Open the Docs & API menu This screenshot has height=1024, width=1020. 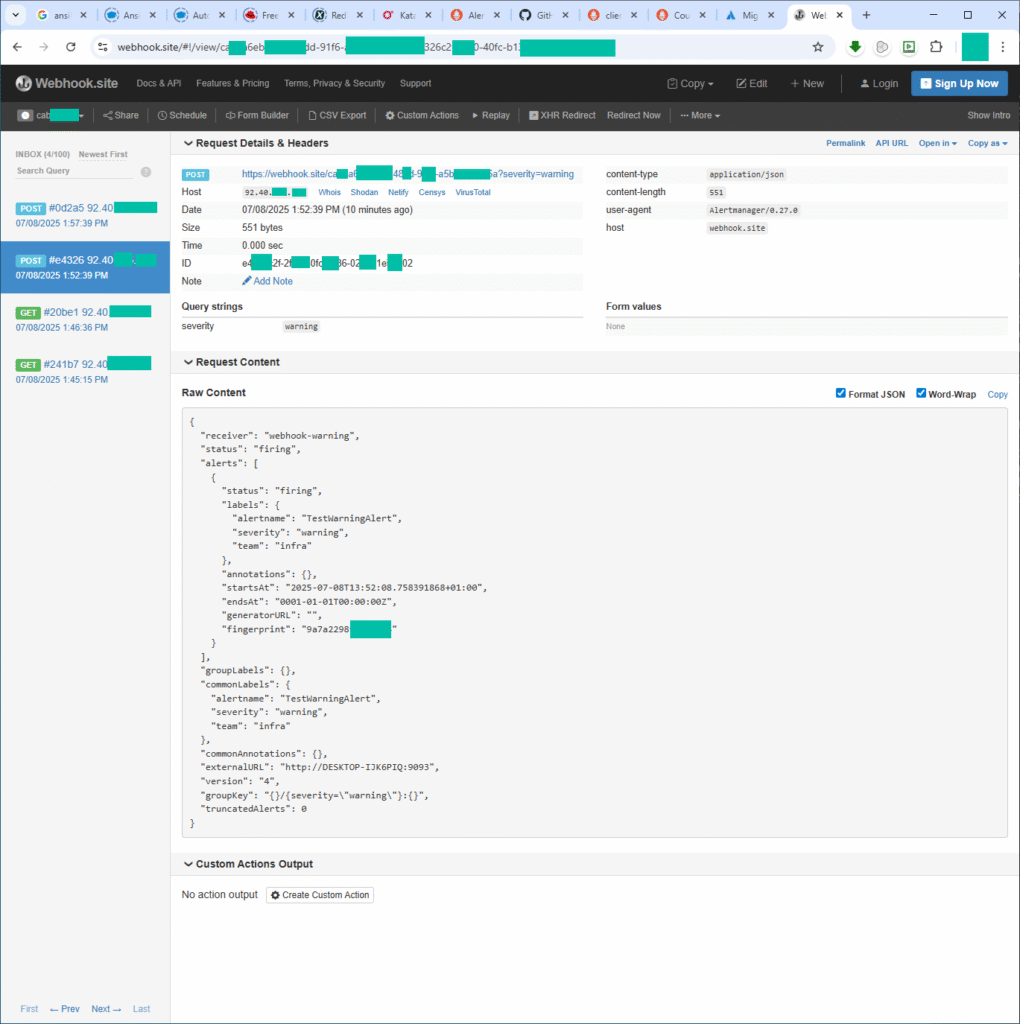point(159,84)
